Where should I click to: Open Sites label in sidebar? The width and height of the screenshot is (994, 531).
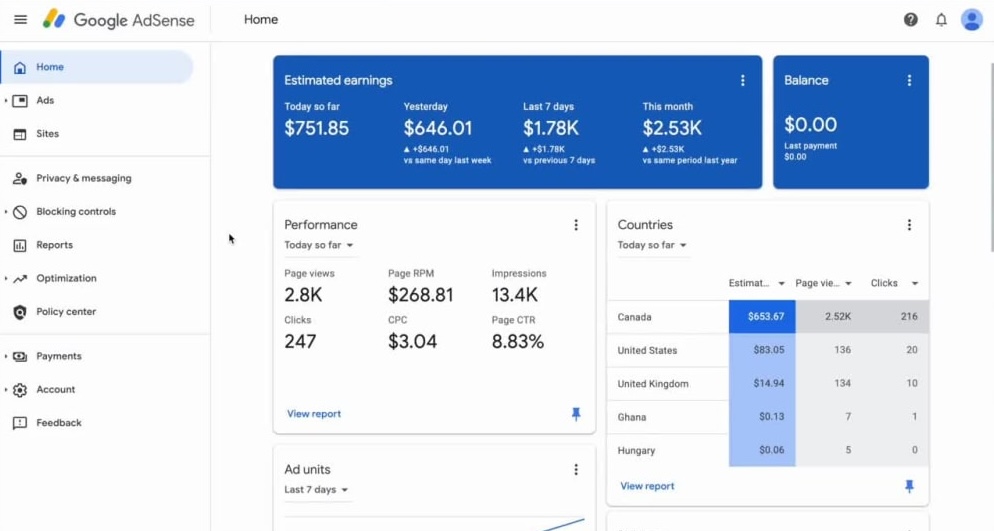[x=48, y=134]
